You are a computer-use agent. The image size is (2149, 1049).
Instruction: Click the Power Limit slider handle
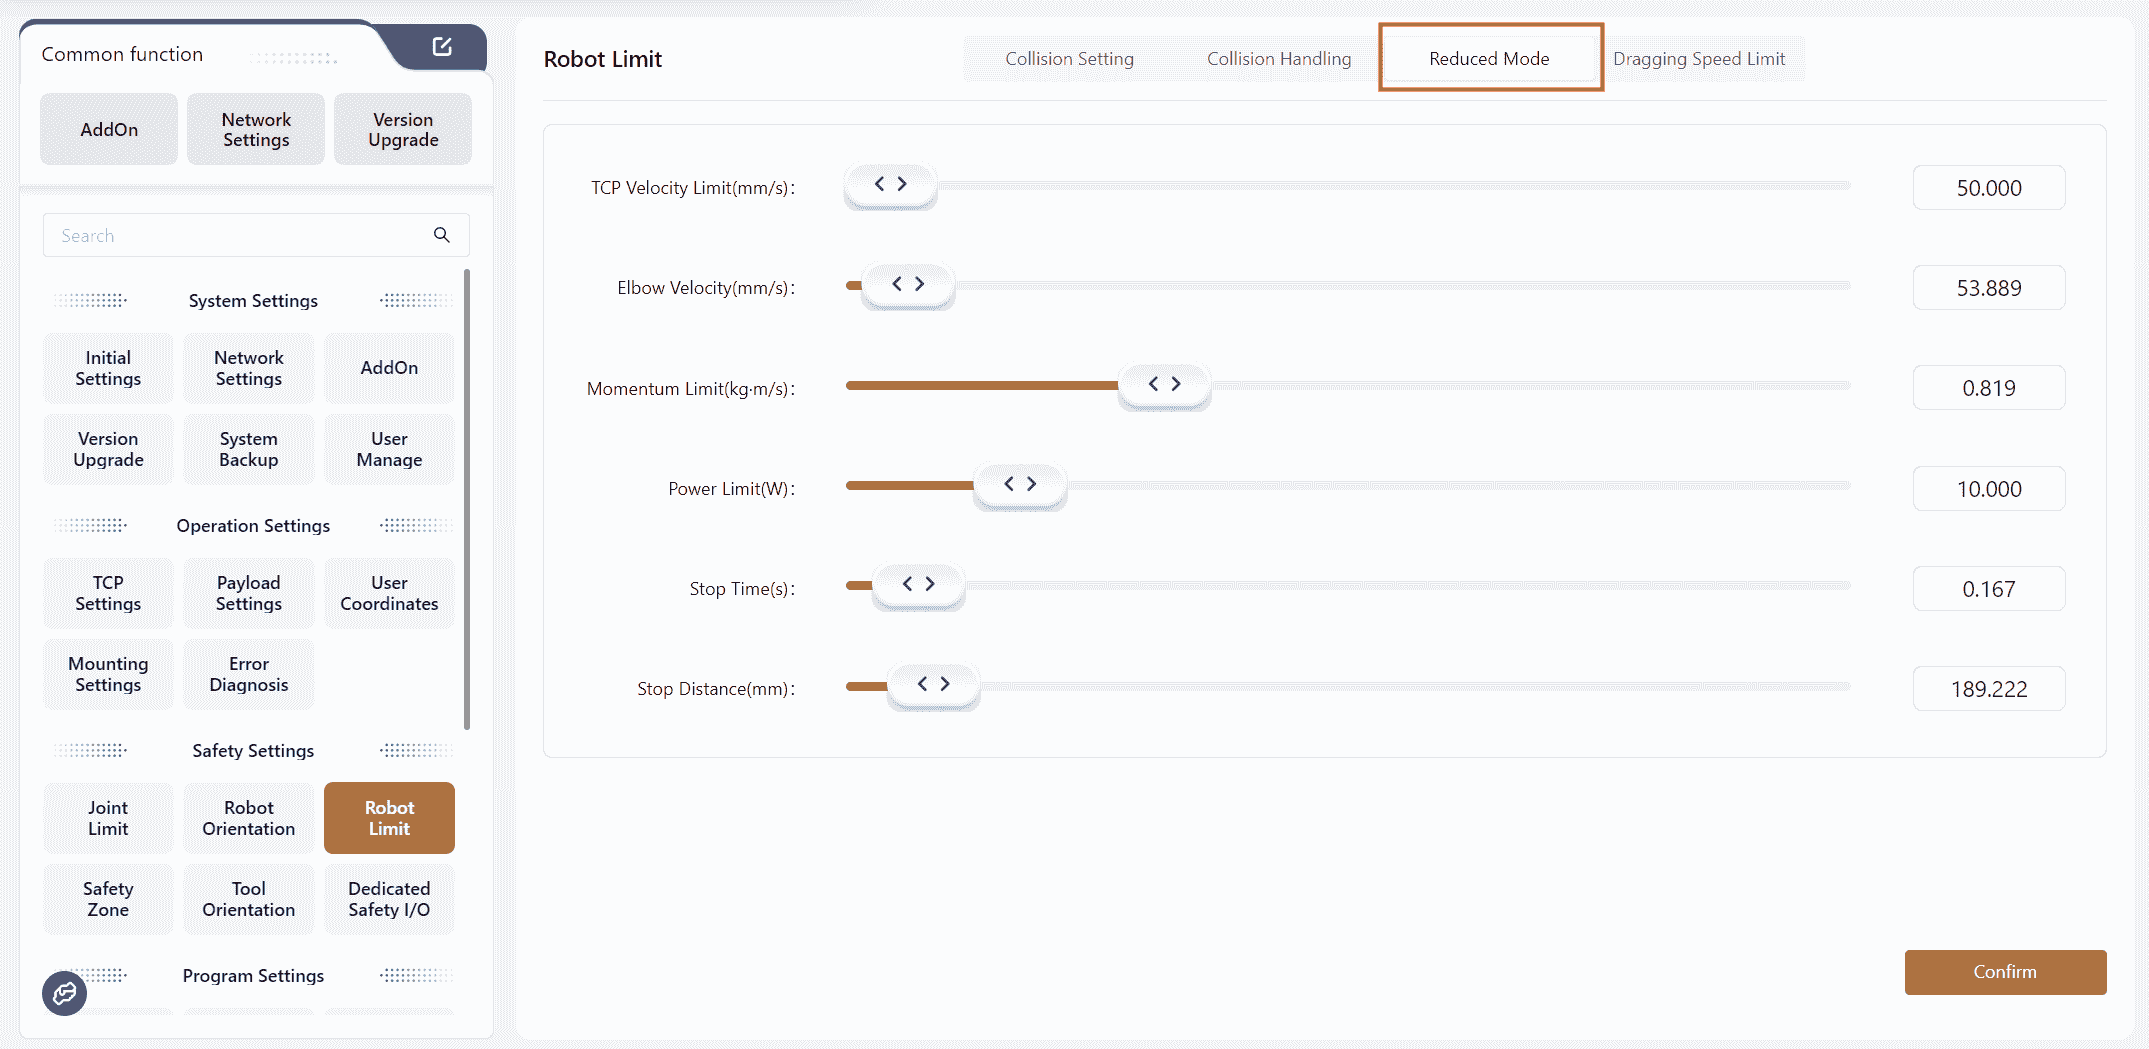coord(1019,485)
